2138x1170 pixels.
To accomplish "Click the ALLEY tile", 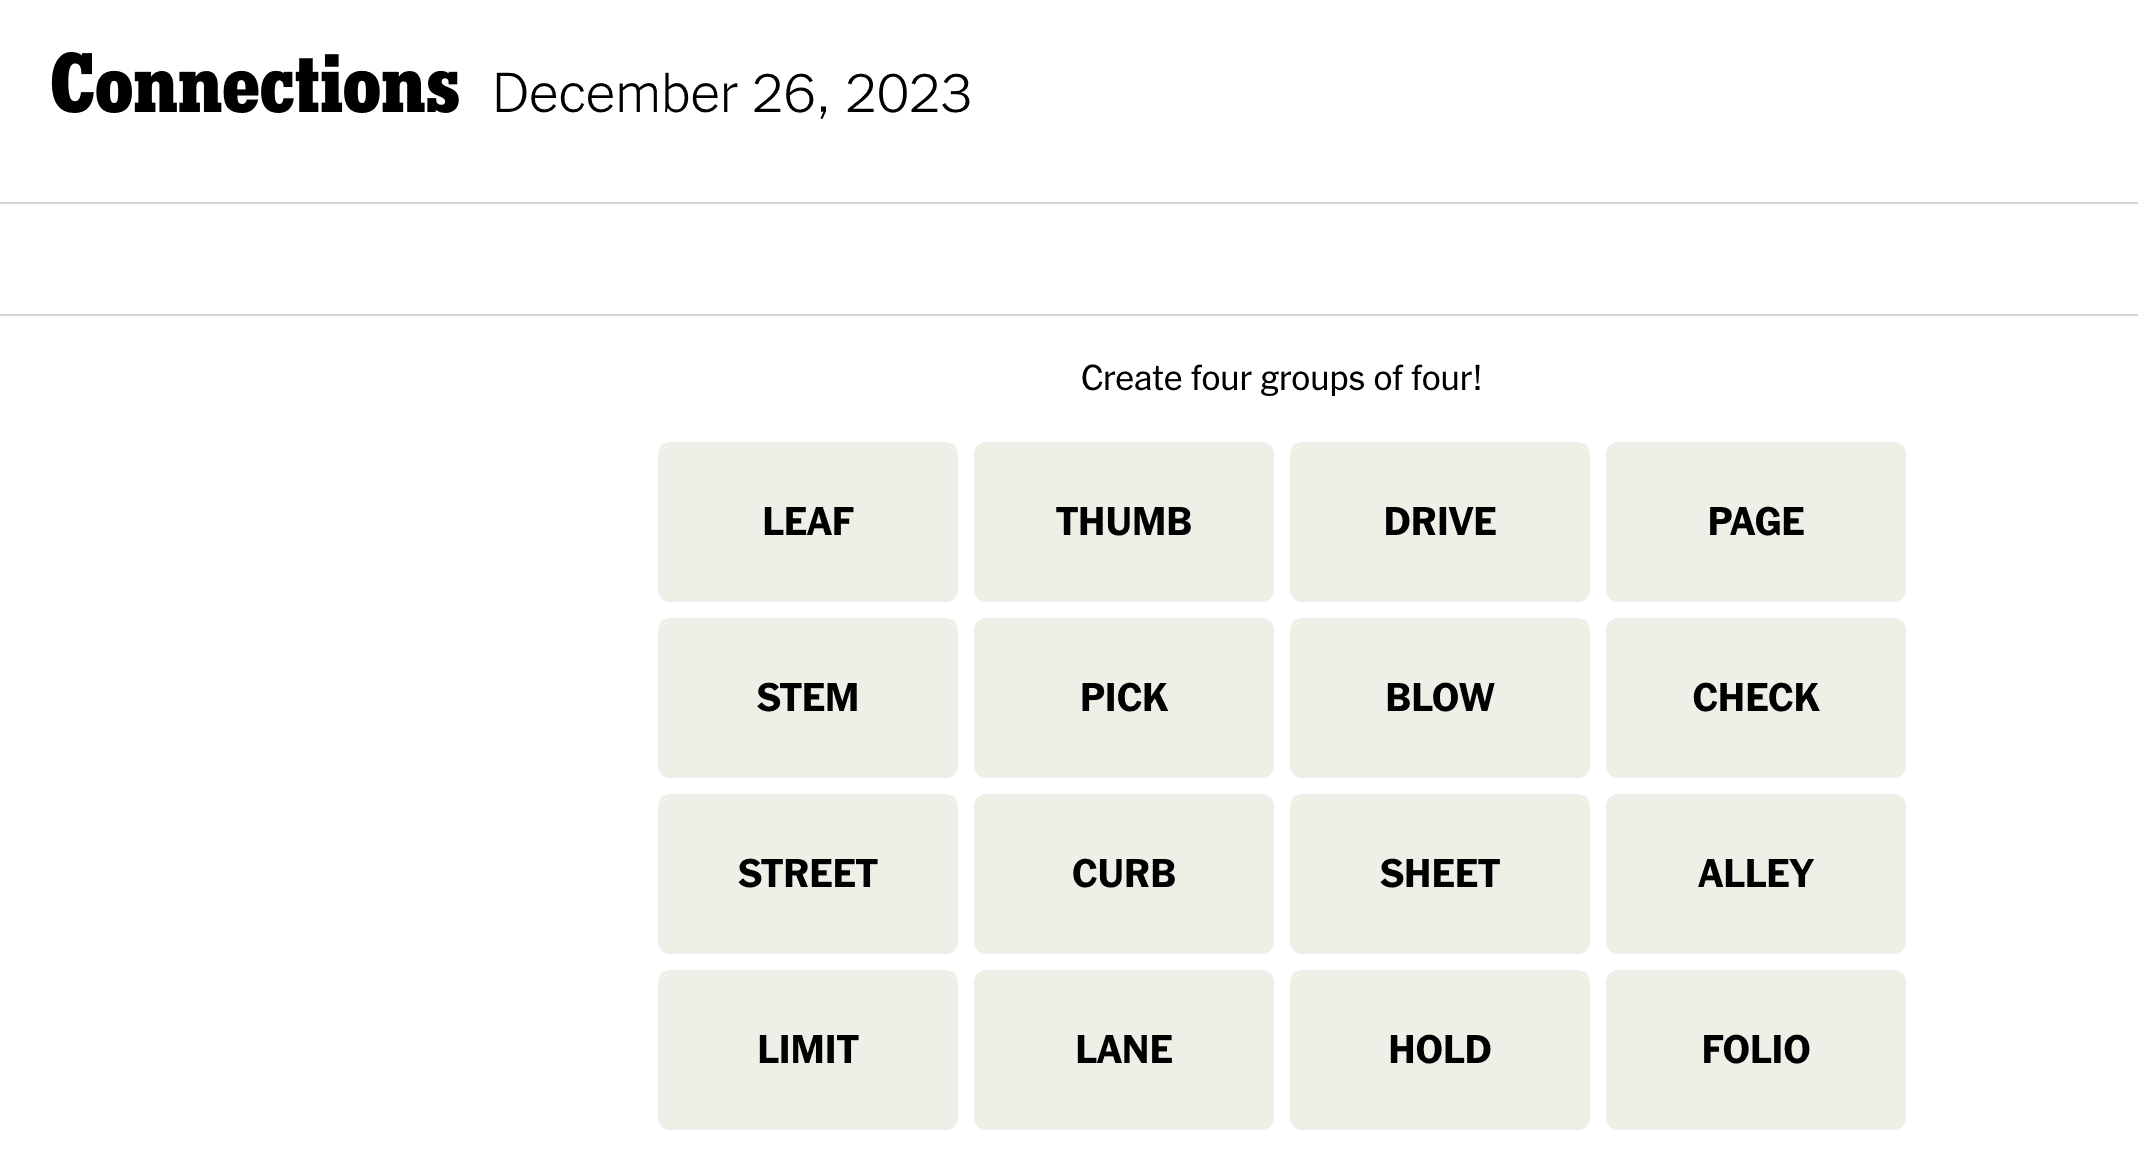I will [1755, 874].
